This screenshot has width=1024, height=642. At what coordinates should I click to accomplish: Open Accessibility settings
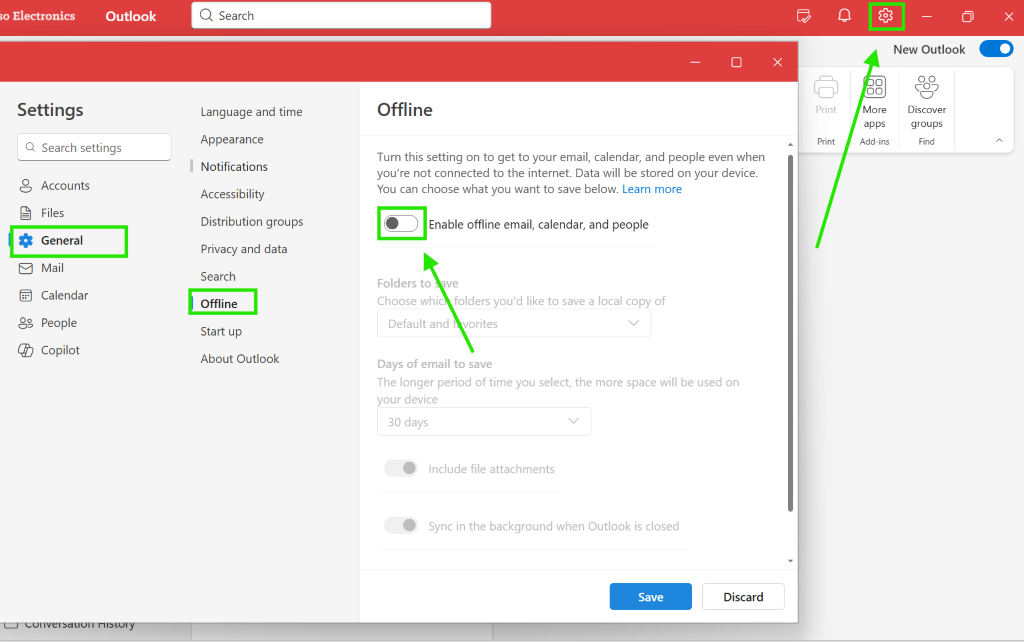pos(232,194)
